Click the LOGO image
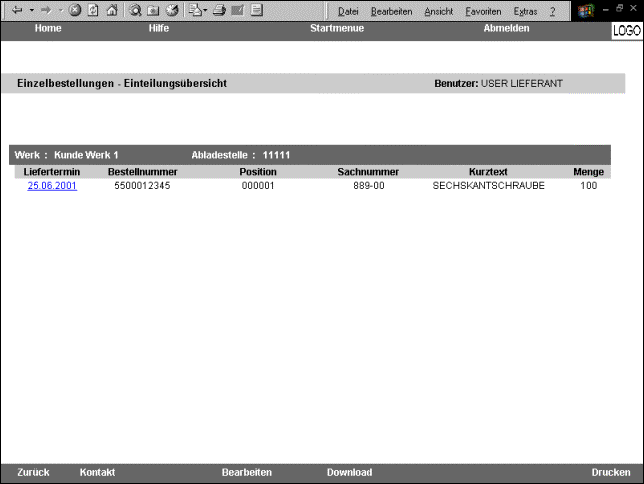The width and height of the screenshot is (644, 484). tap(626, 31)
